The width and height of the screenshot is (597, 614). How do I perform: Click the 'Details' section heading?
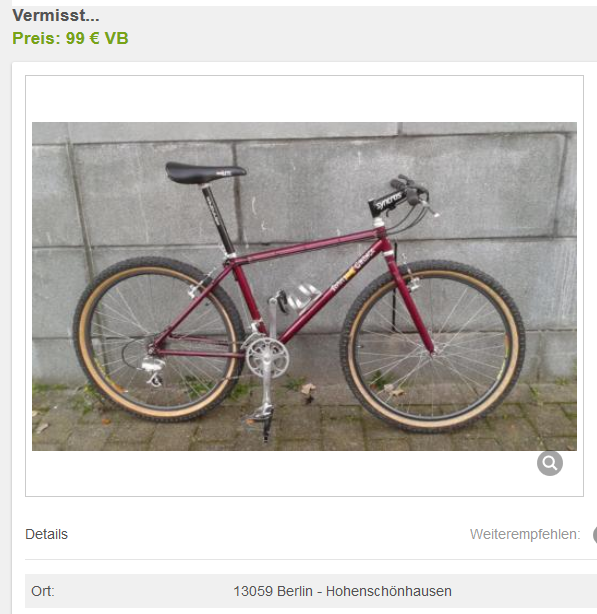click(x=46, y=535)
